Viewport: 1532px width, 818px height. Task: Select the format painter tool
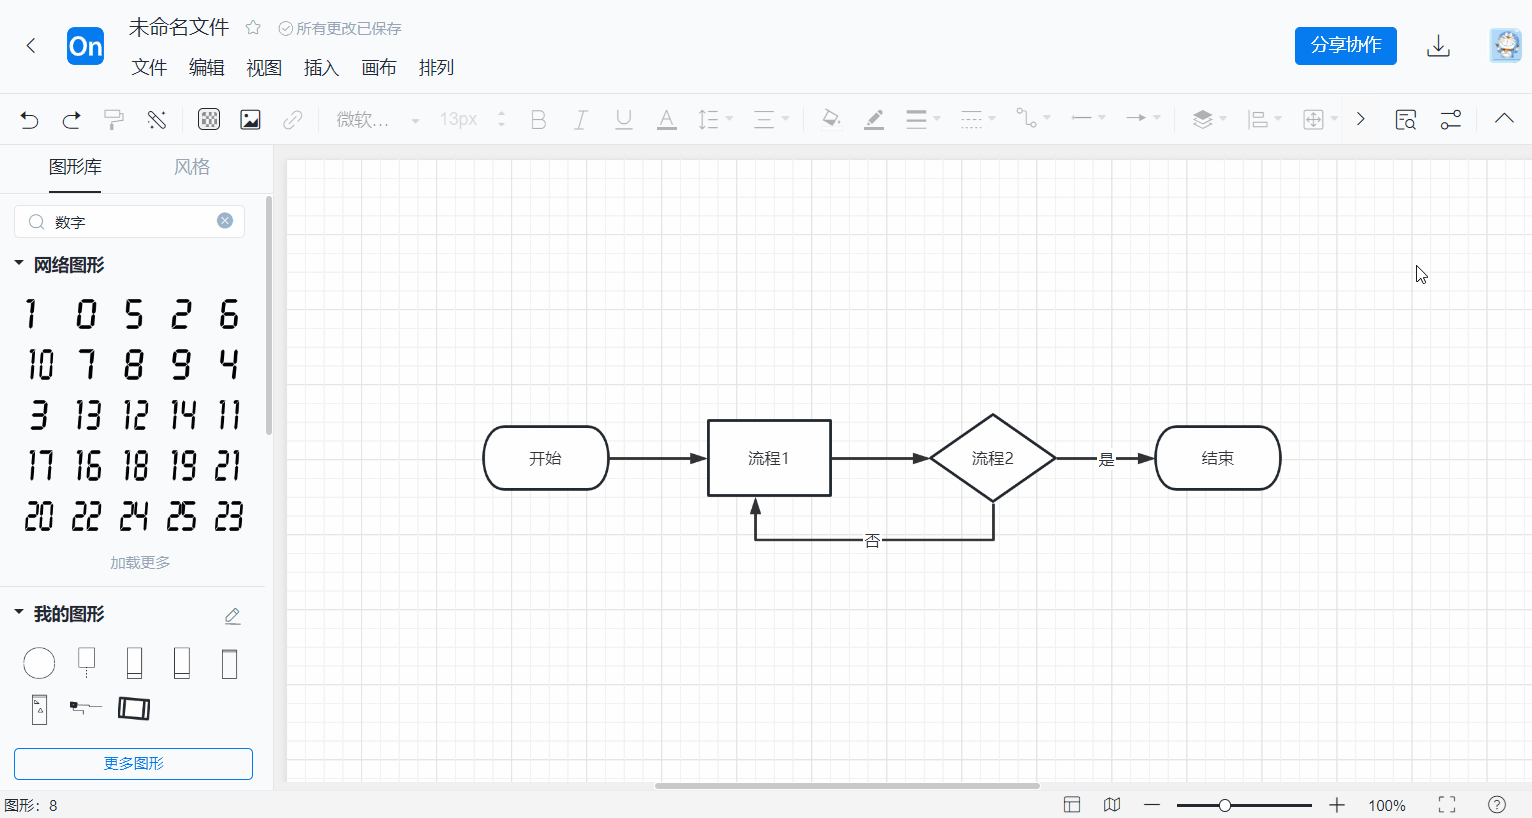click(114, 120)
